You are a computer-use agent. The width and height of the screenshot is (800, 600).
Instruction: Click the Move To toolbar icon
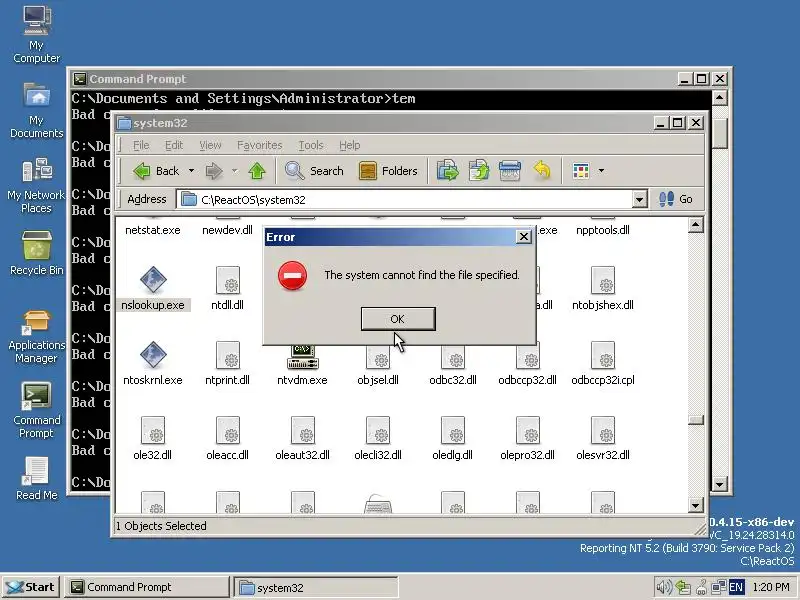click(x=448, y=171)
